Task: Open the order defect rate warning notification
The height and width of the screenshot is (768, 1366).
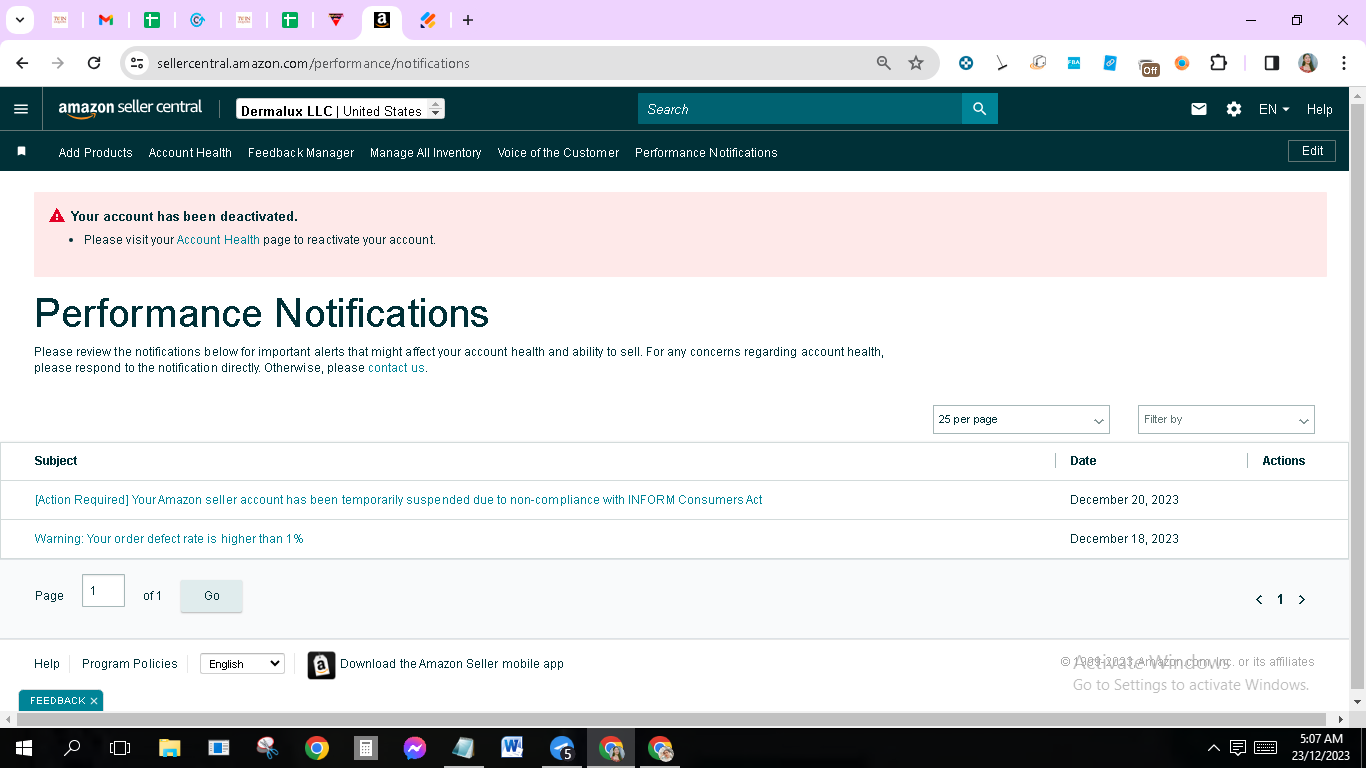Action: point(169,539)
